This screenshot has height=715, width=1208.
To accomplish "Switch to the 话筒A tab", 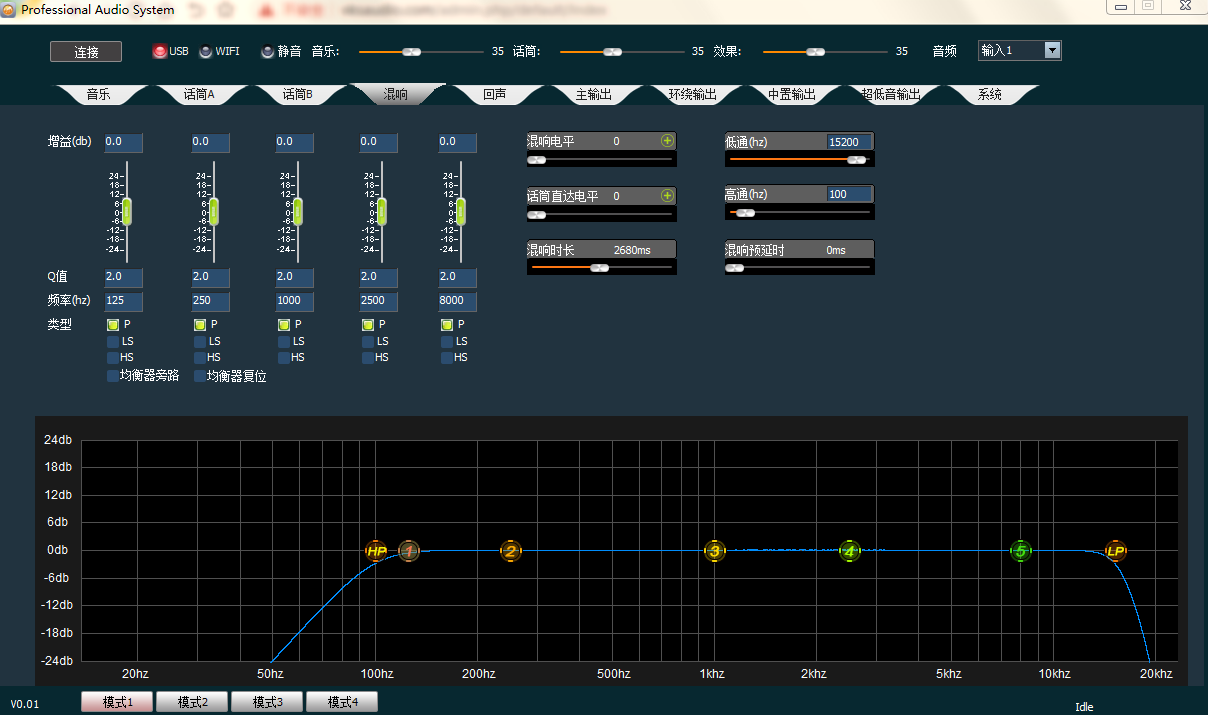I will pos(199,95).
